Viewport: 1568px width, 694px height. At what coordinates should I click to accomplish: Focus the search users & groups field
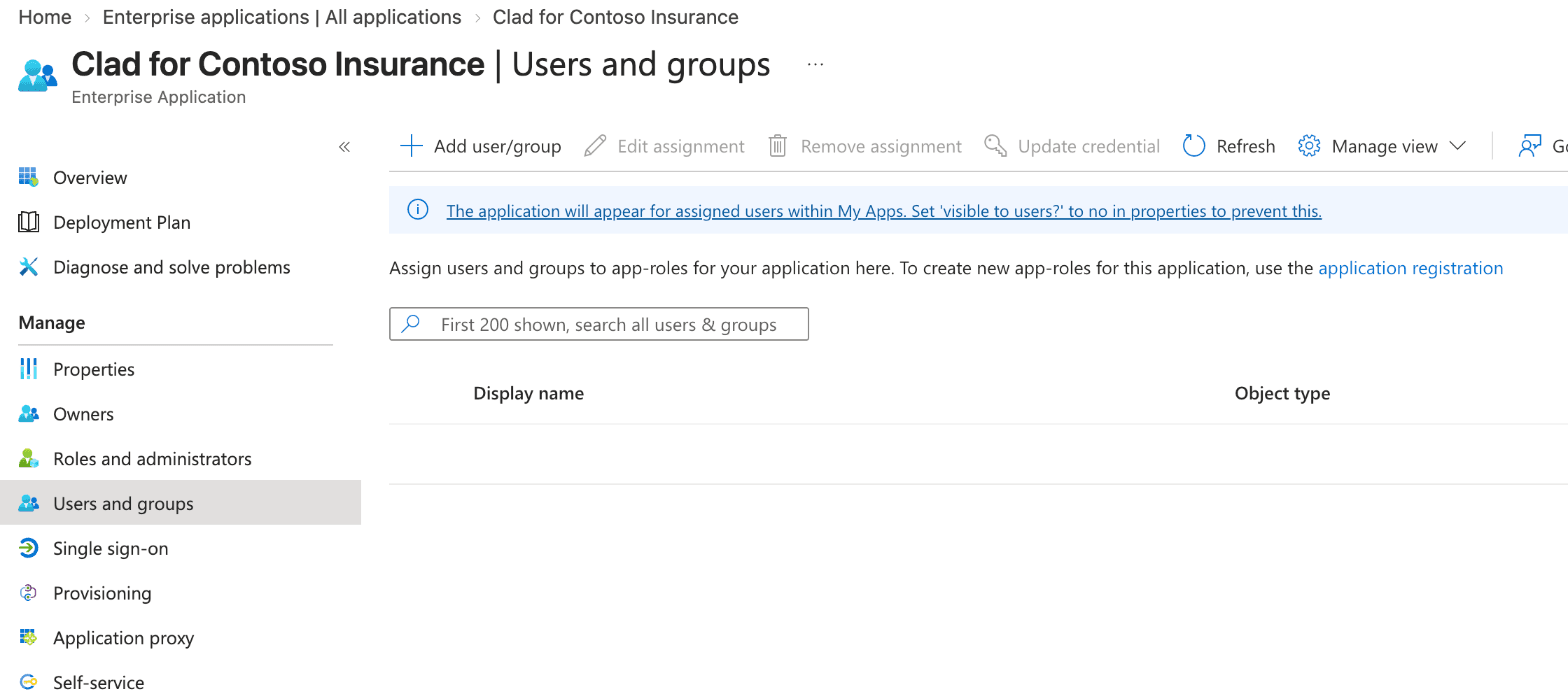599,324
